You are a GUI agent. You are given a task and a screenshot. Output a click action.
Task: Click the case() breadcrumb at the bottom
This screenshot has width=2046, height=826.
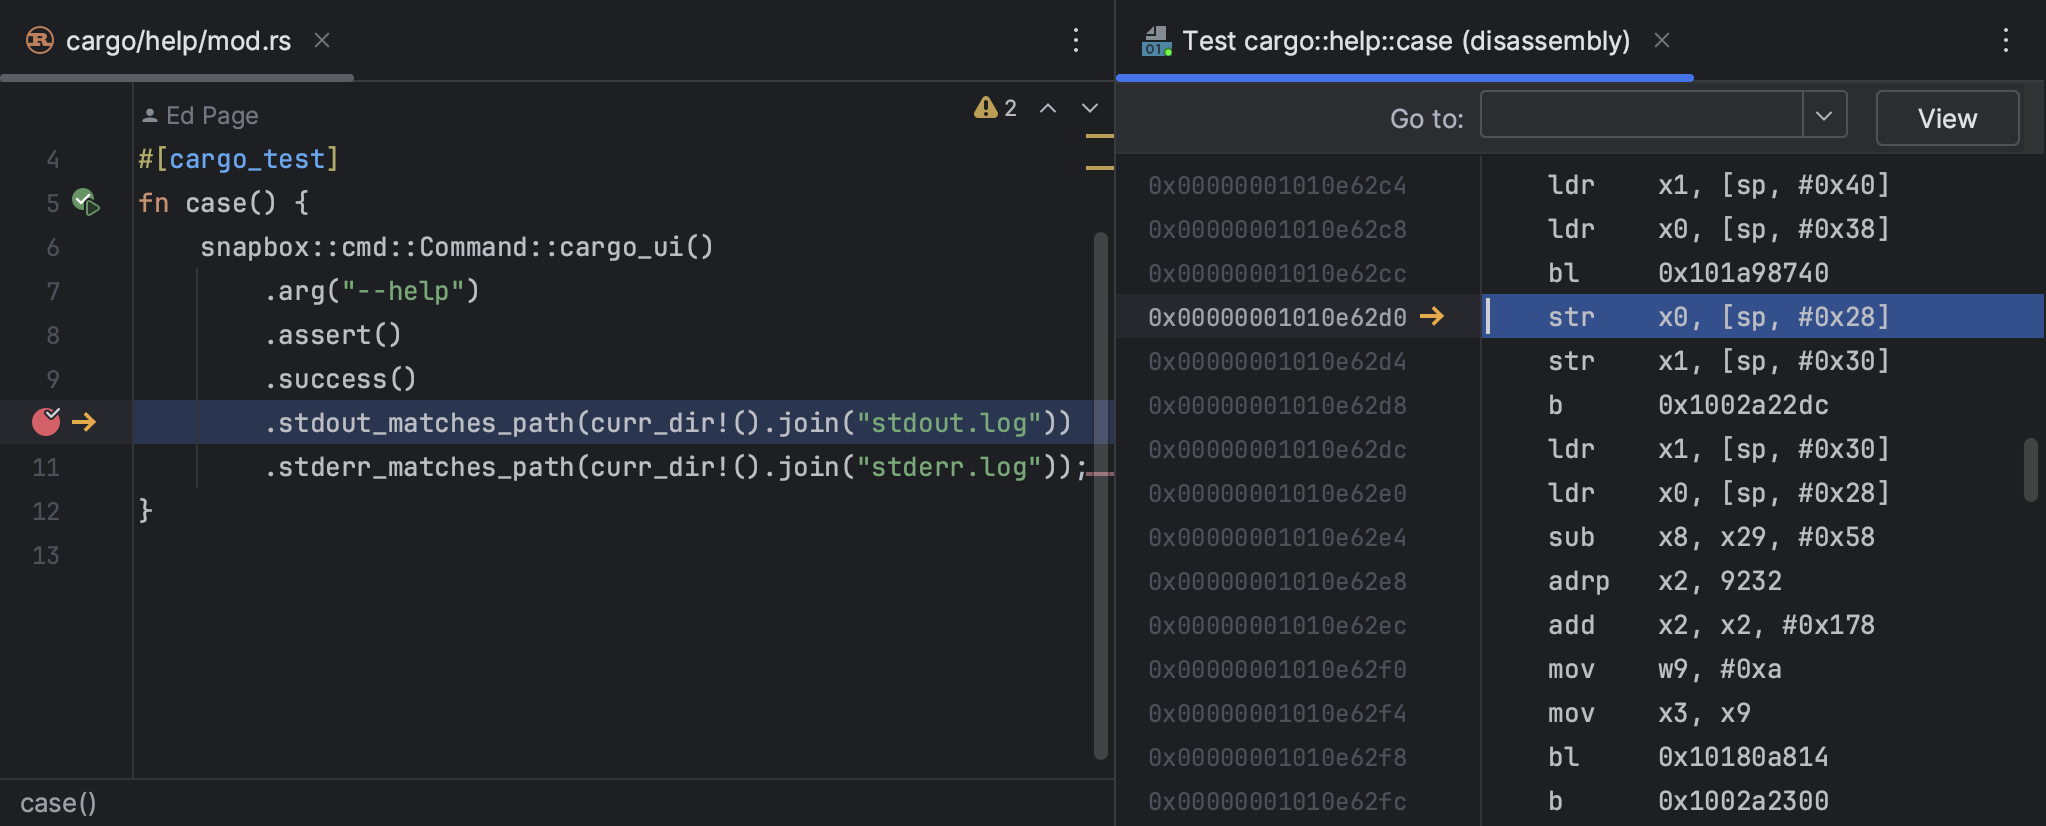58,803
